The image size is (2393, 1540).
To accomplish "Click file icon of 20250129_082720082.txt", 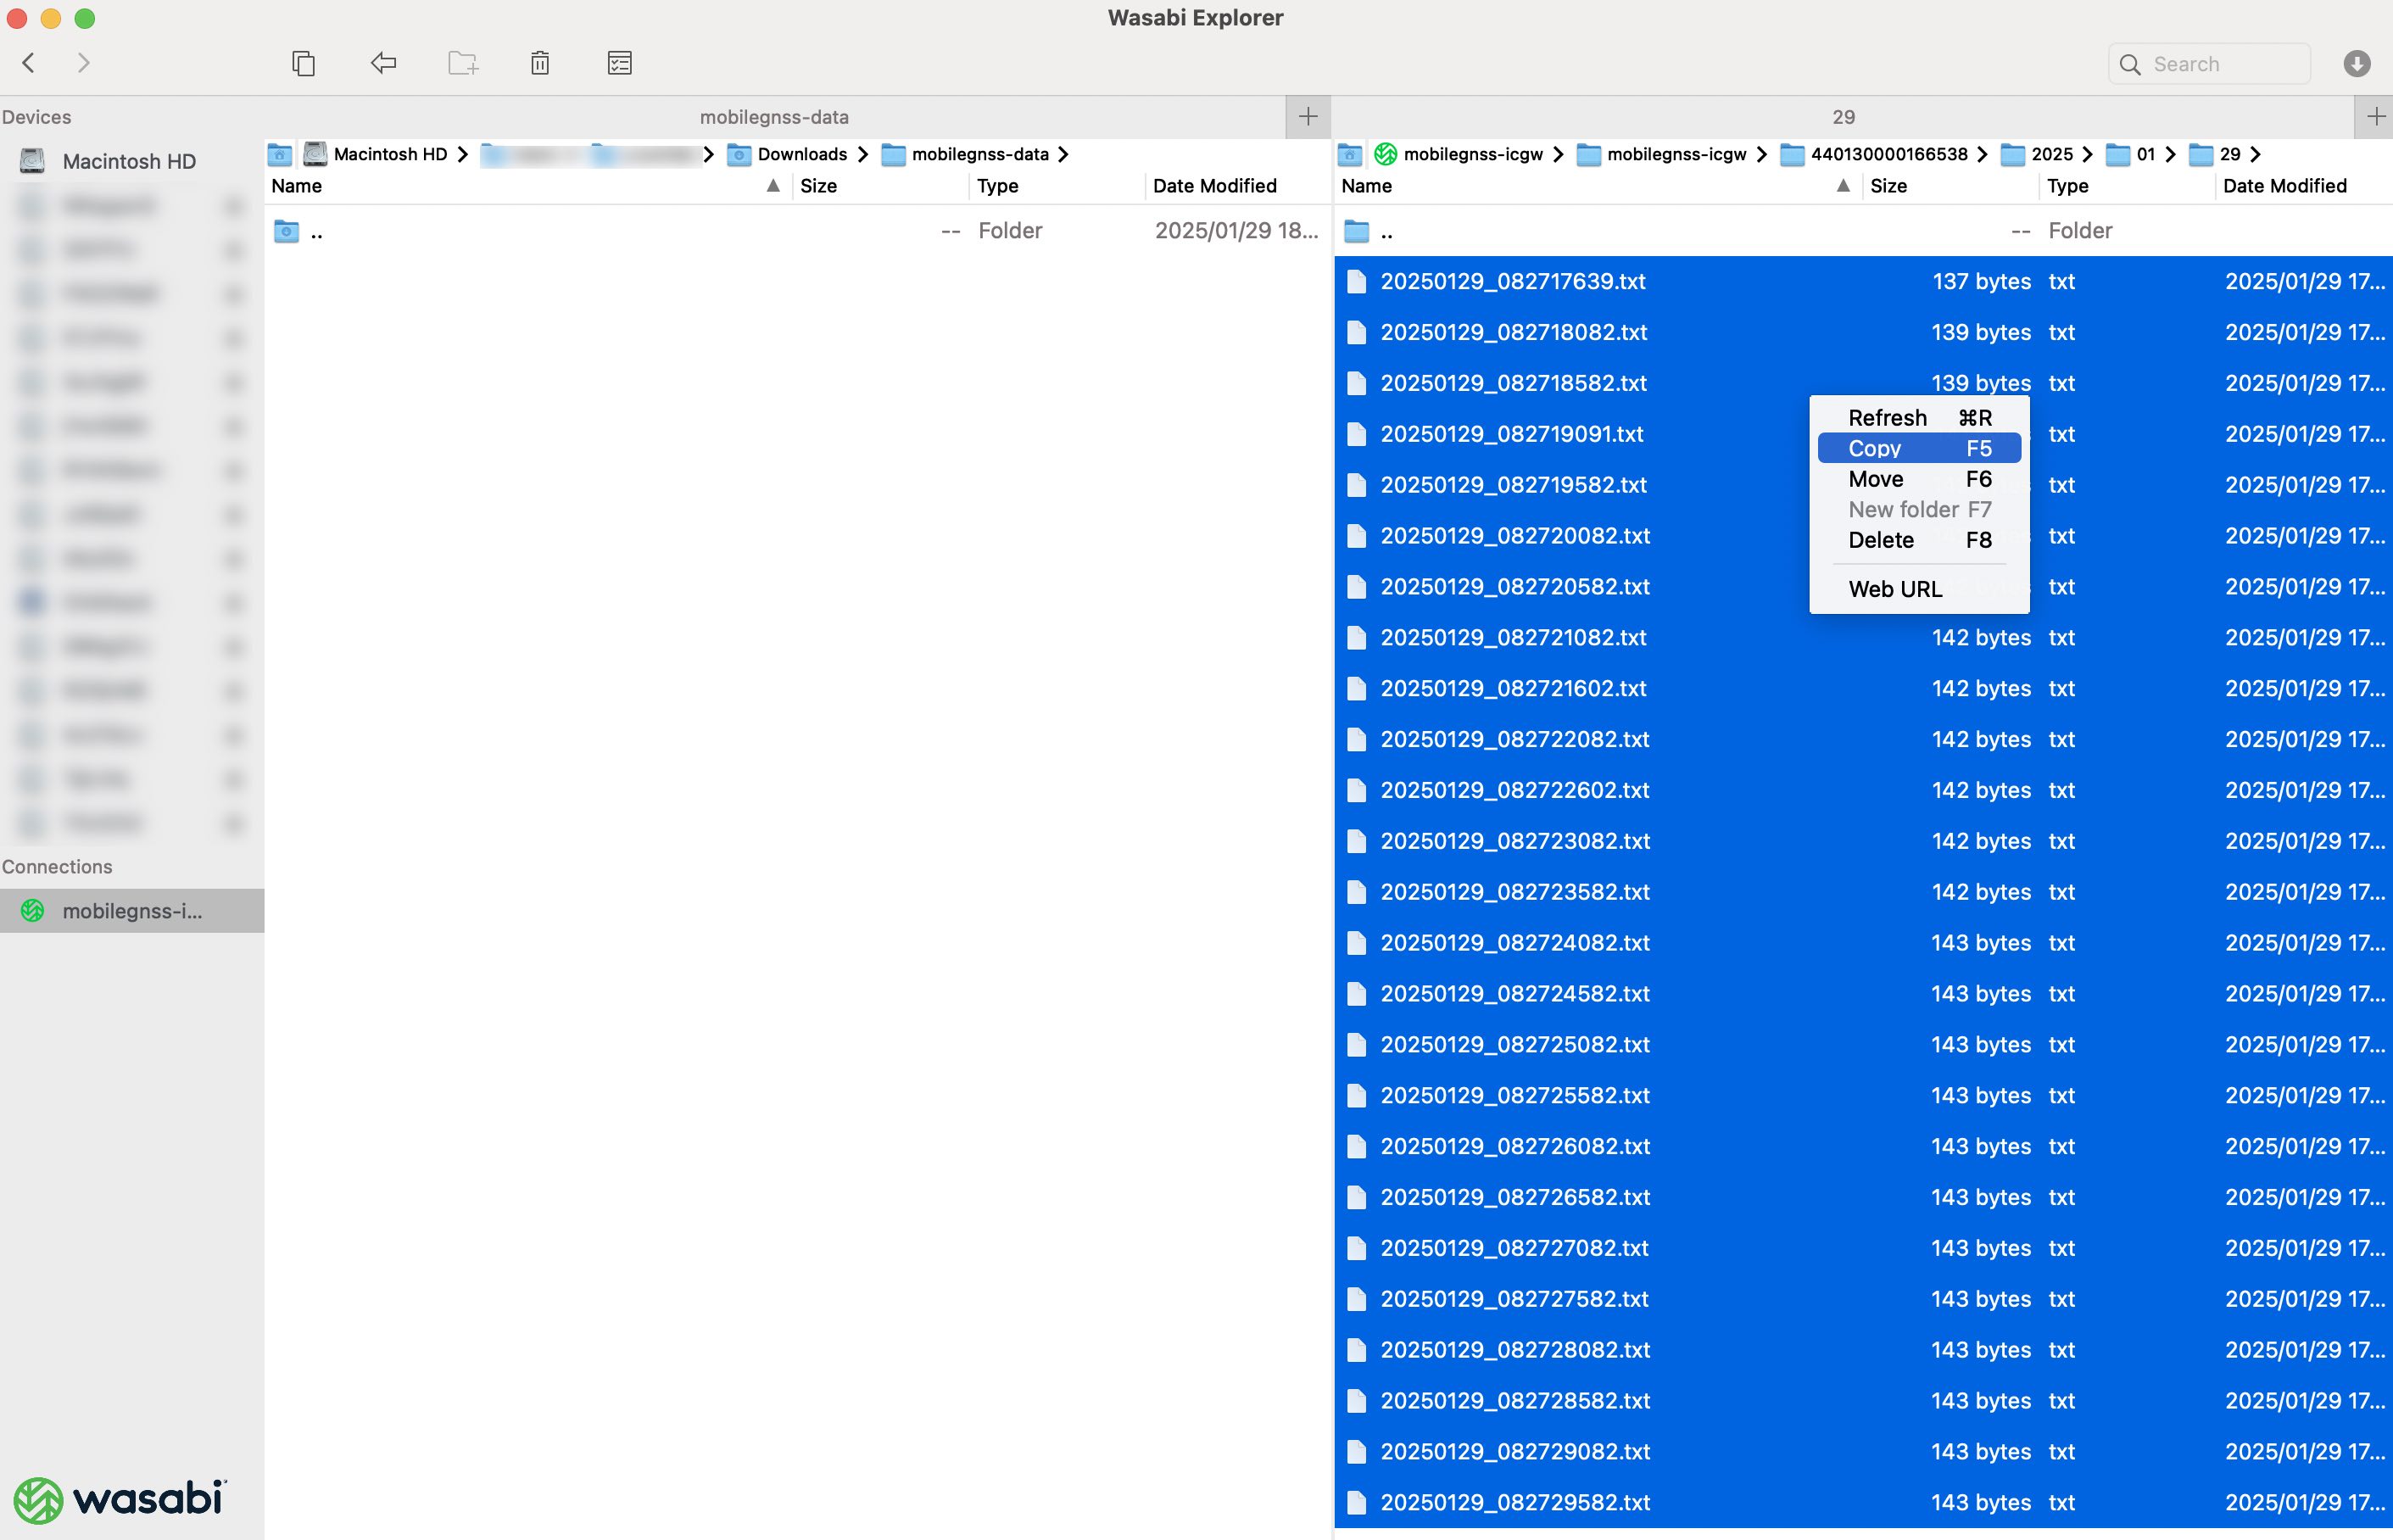I will coord(1356,536).
